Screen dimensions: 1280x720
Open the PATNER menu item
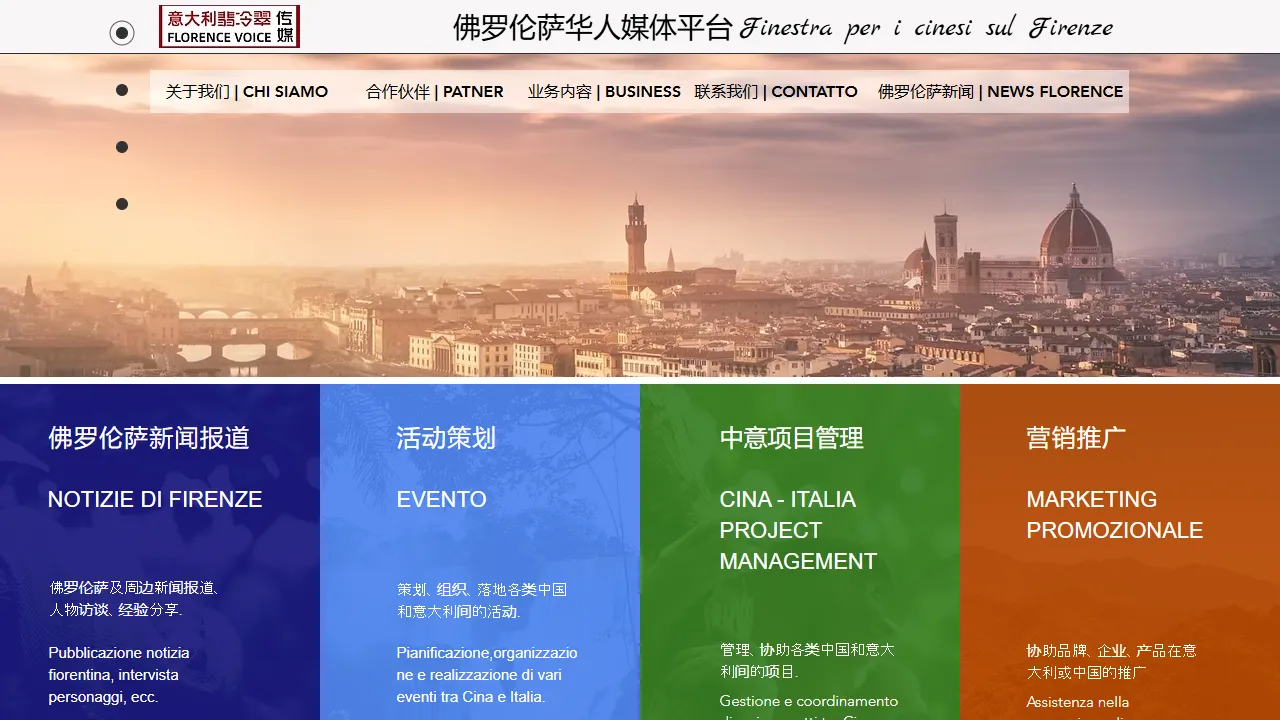(434, 91)
